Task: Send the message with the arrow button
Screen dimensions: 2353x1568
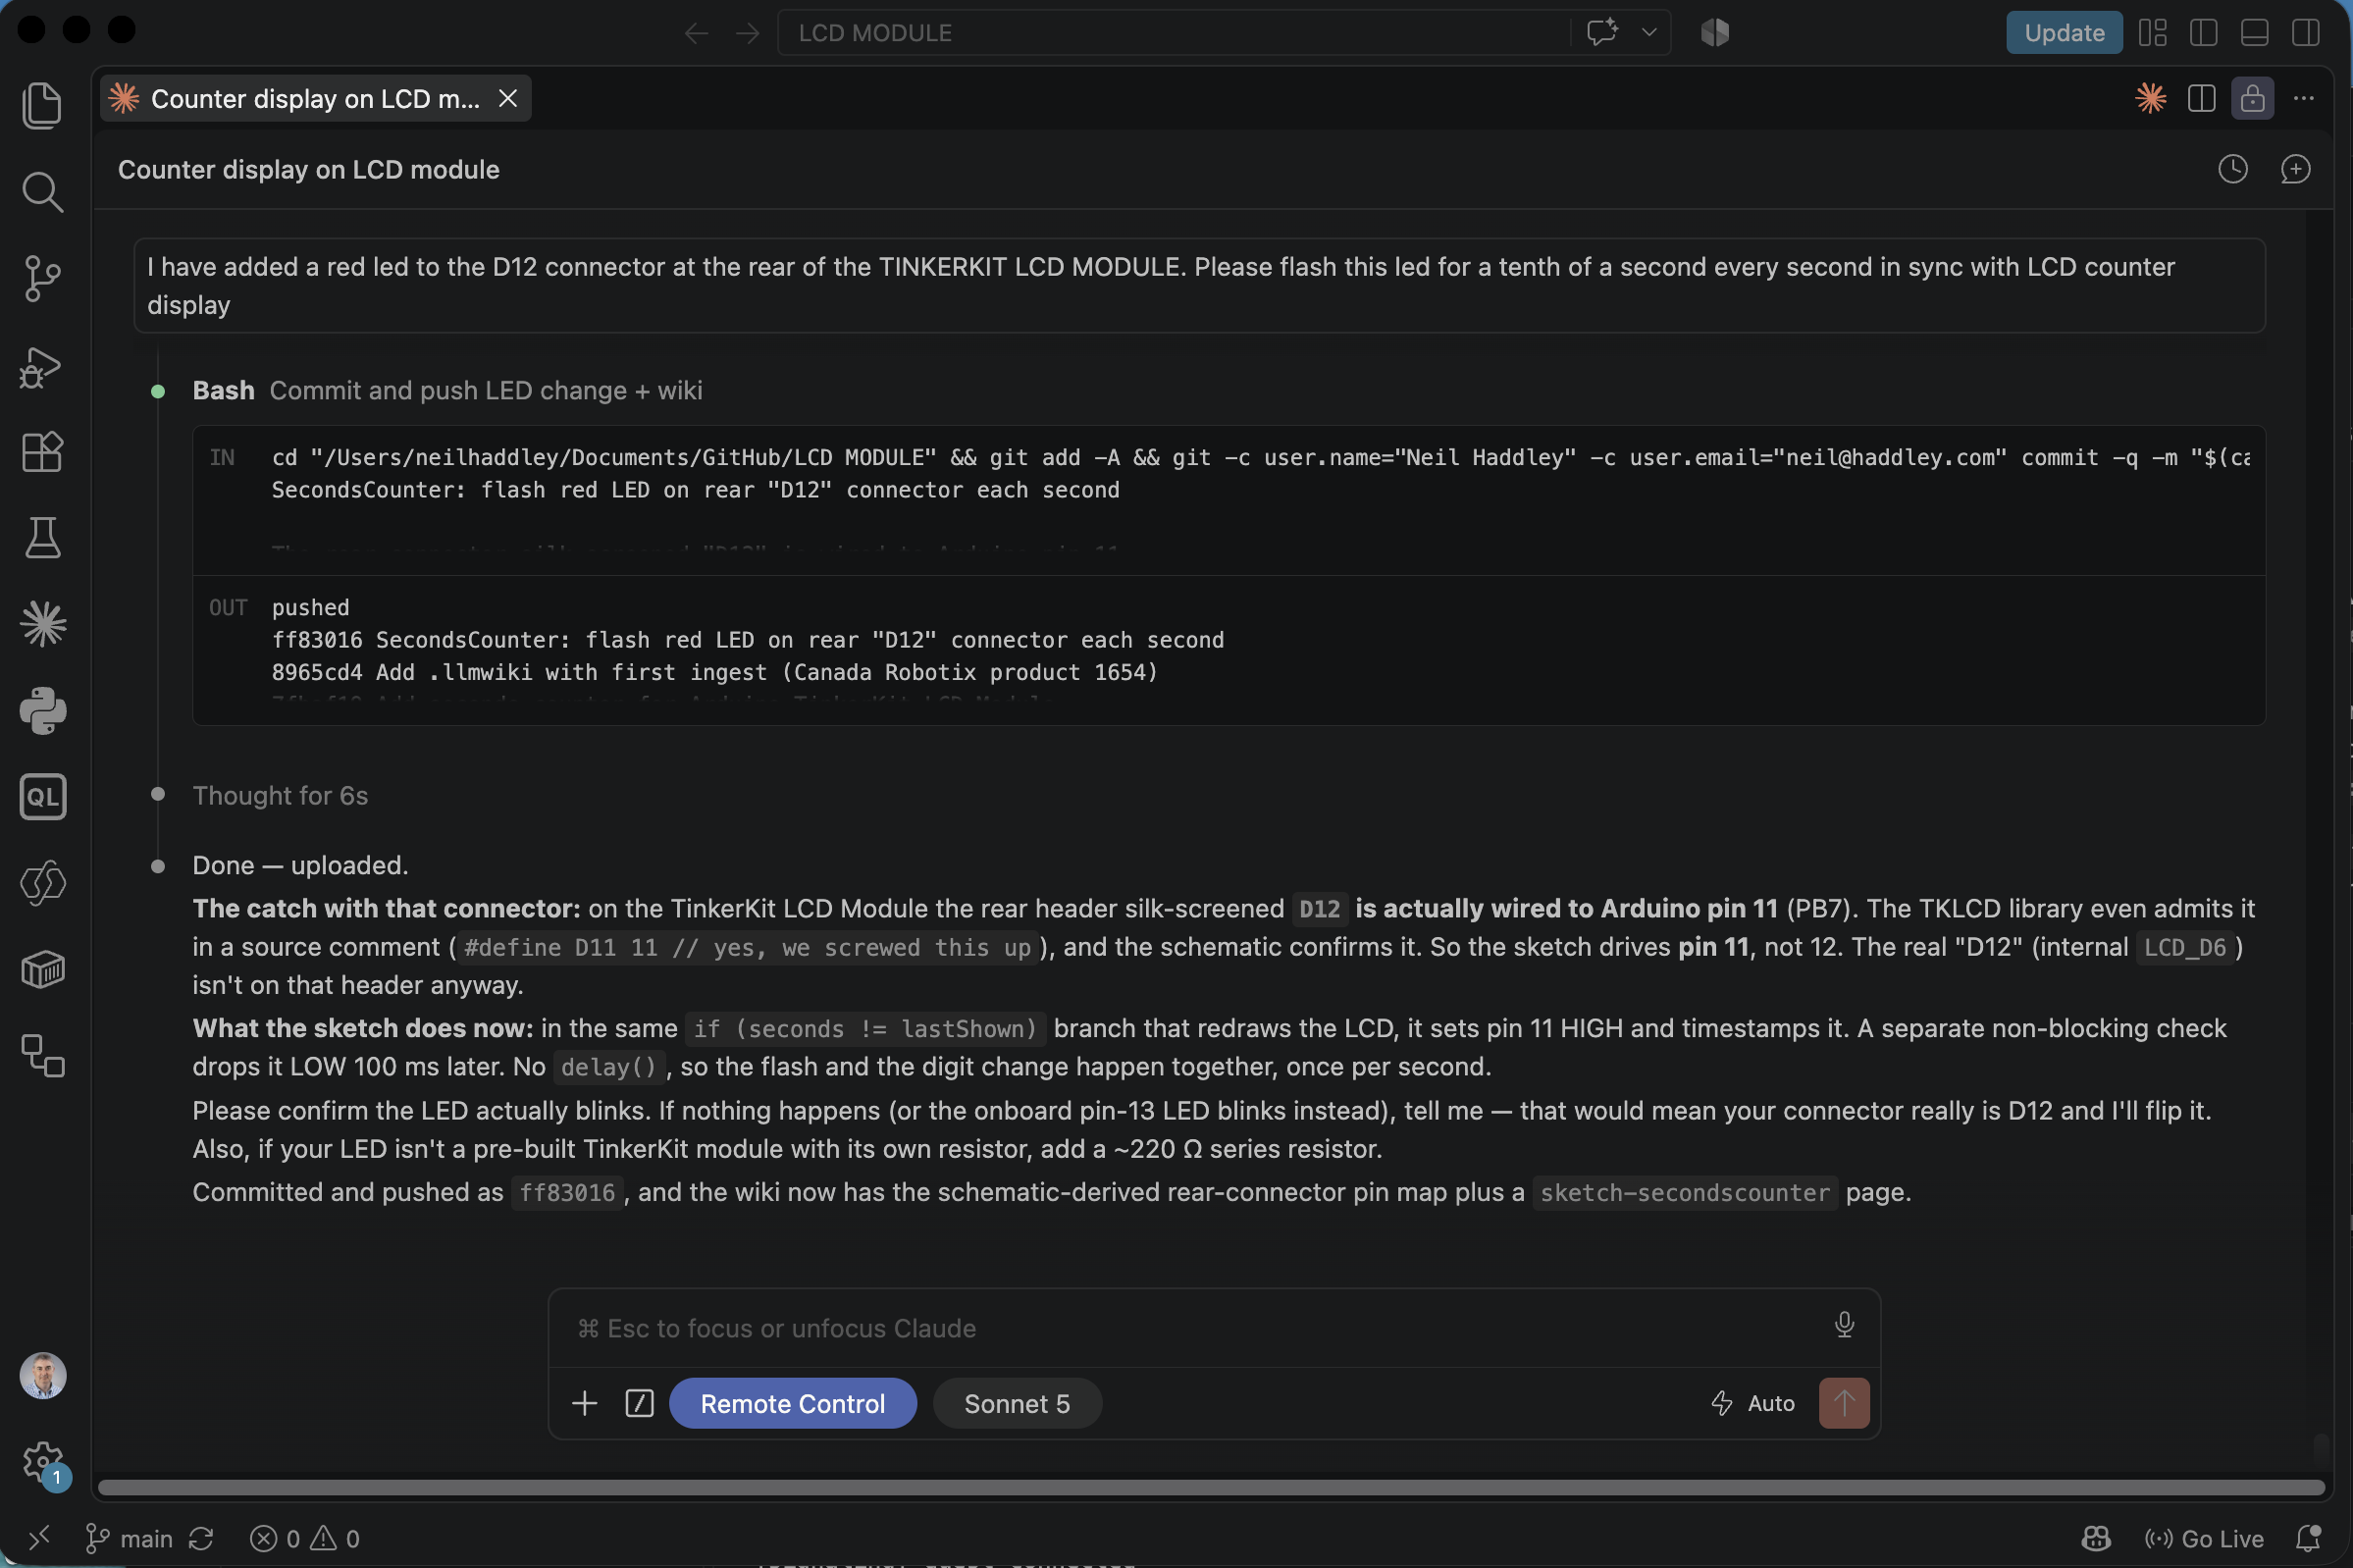Action: pos(1843,1403)
